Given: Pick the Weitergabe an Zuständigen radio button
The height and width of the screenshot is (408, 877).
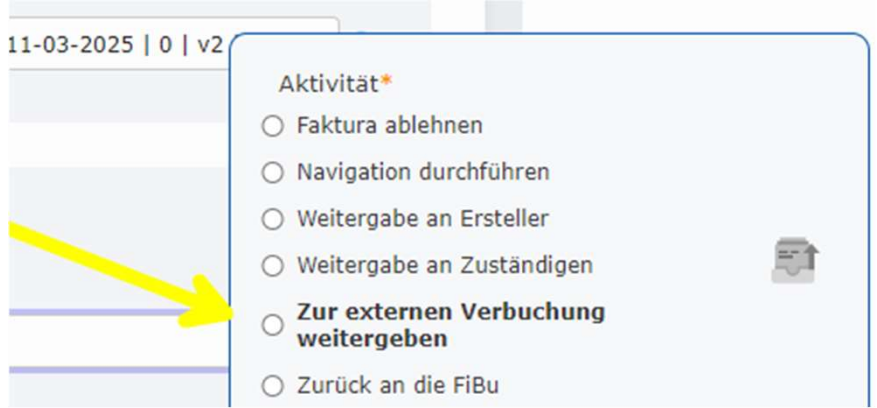Looking at the screenshot, I should pos(272,266).
